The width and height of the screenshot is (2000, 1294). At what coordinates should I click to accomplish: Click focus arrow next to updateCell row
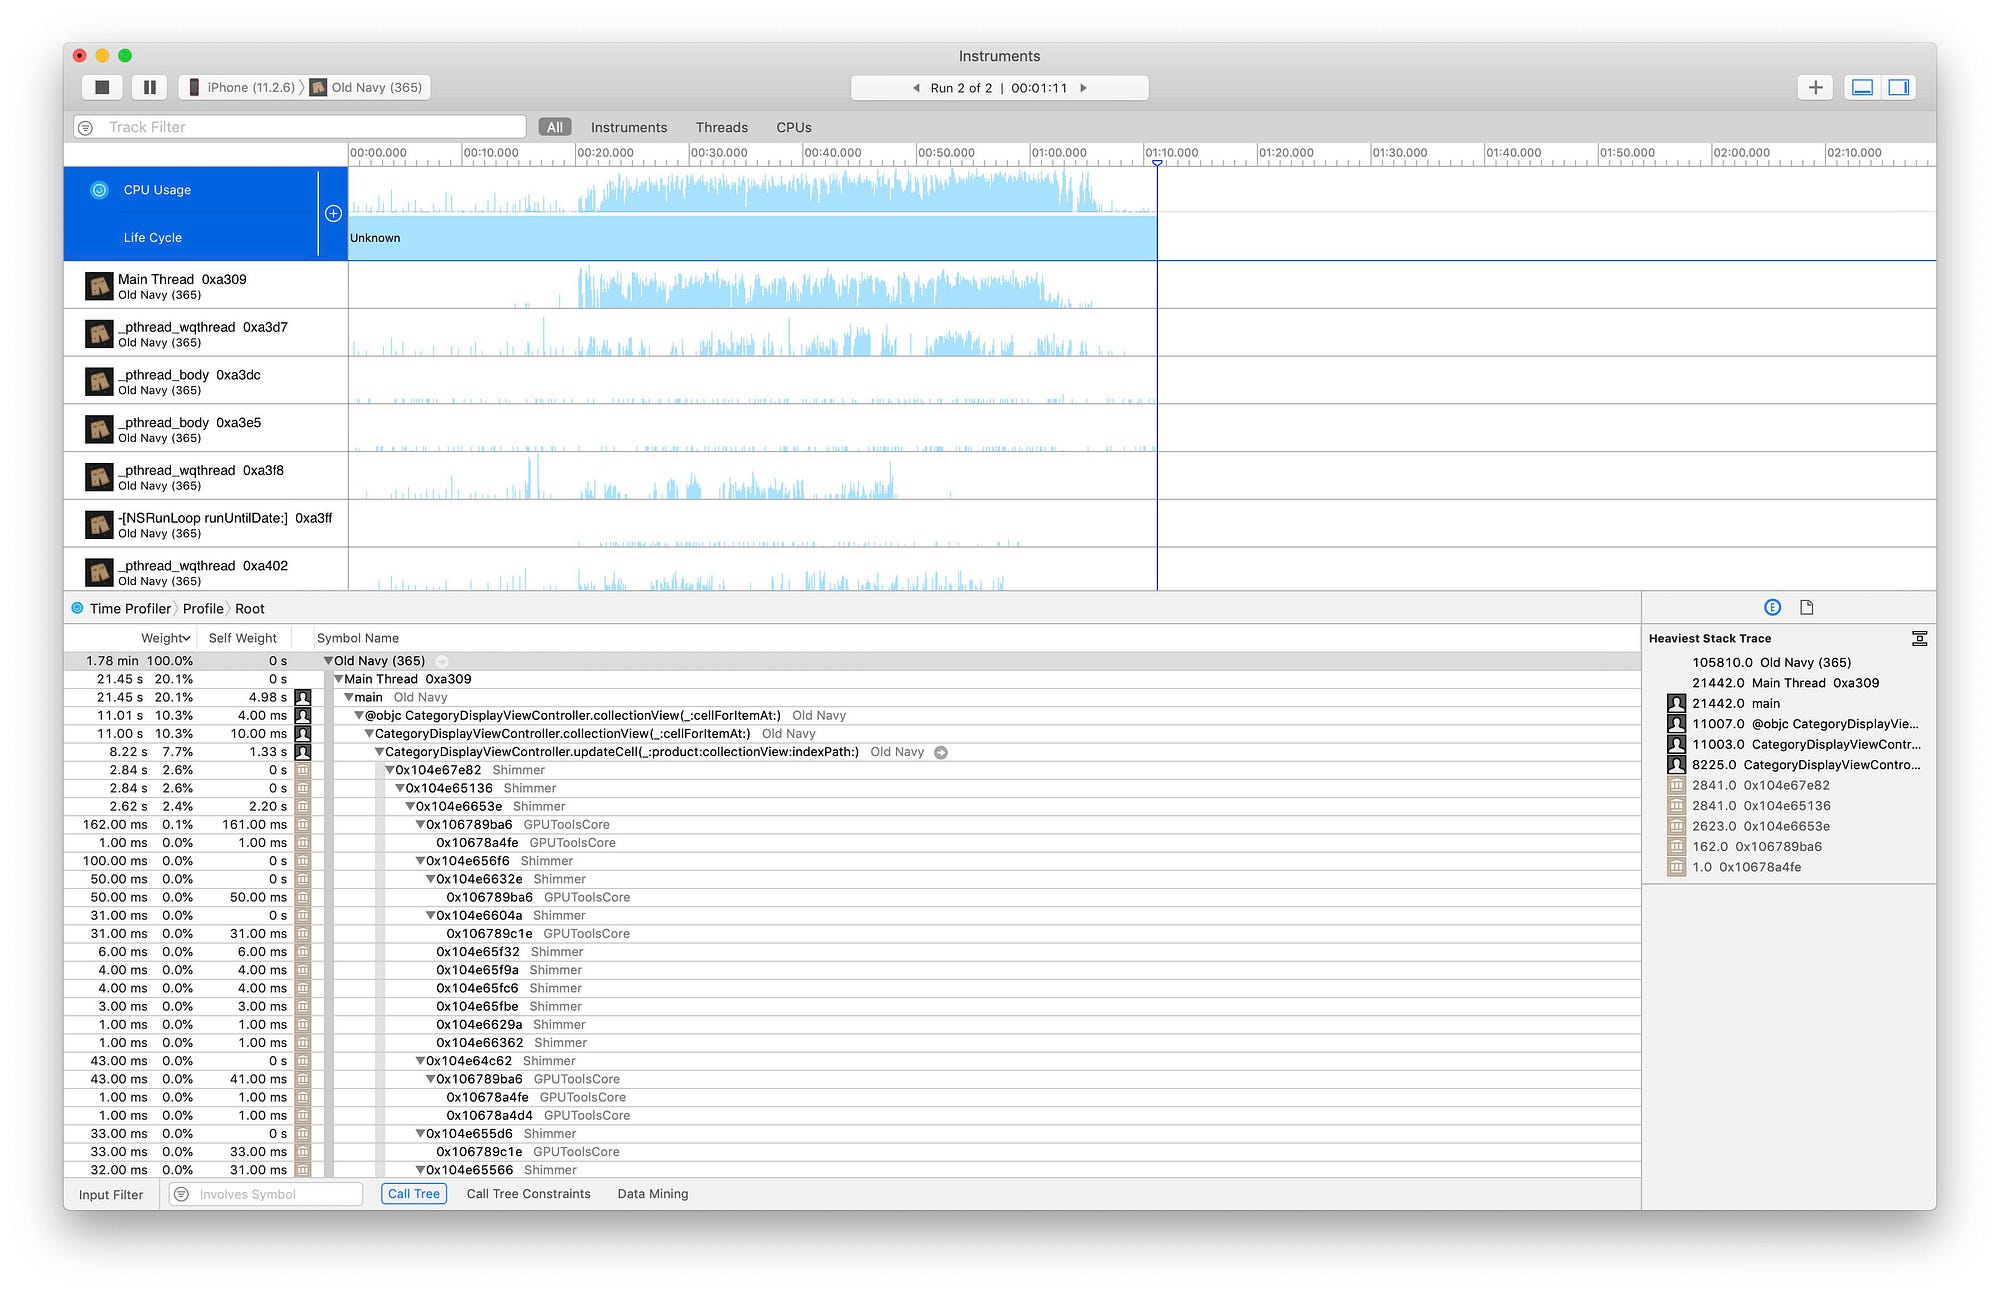click(x=941, y=752)
